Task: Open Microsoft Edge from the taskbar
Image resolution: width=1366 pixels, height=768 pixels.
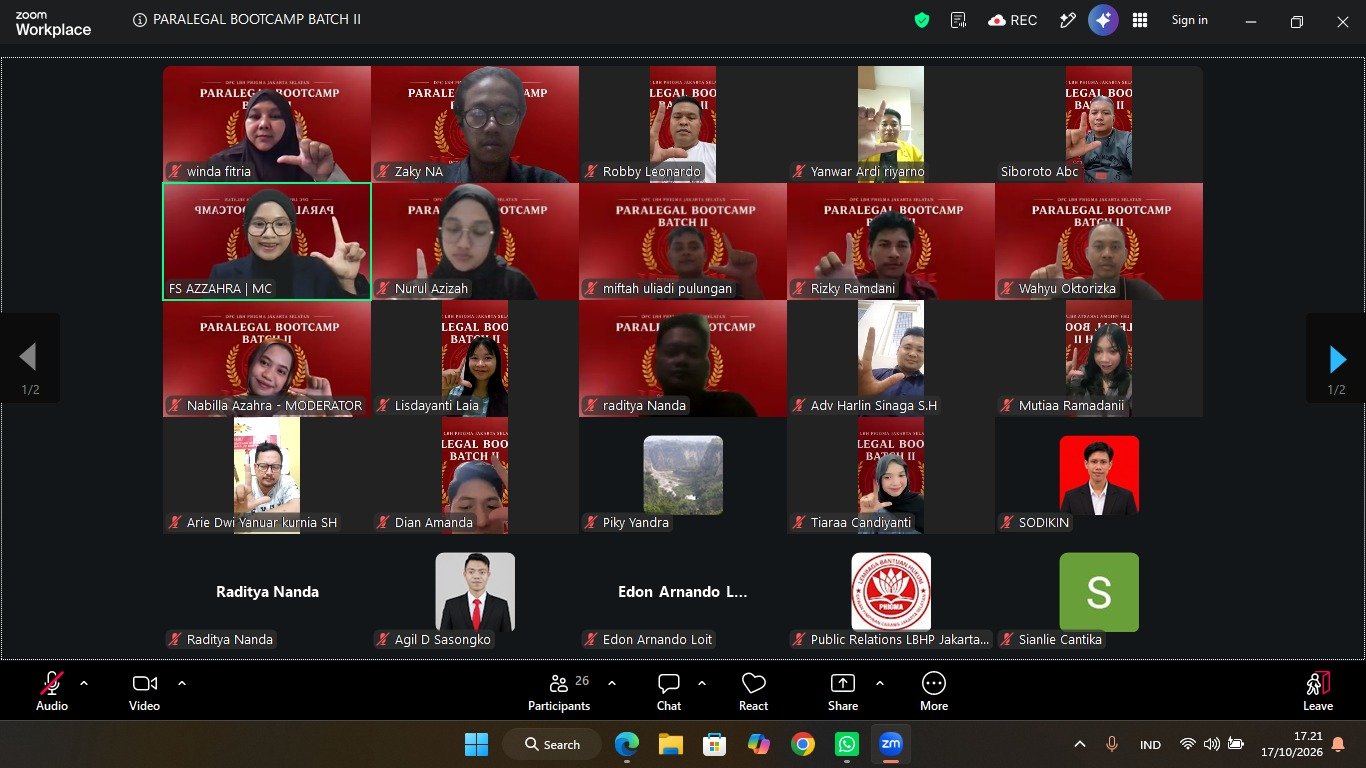Action: tap(627, 744)
